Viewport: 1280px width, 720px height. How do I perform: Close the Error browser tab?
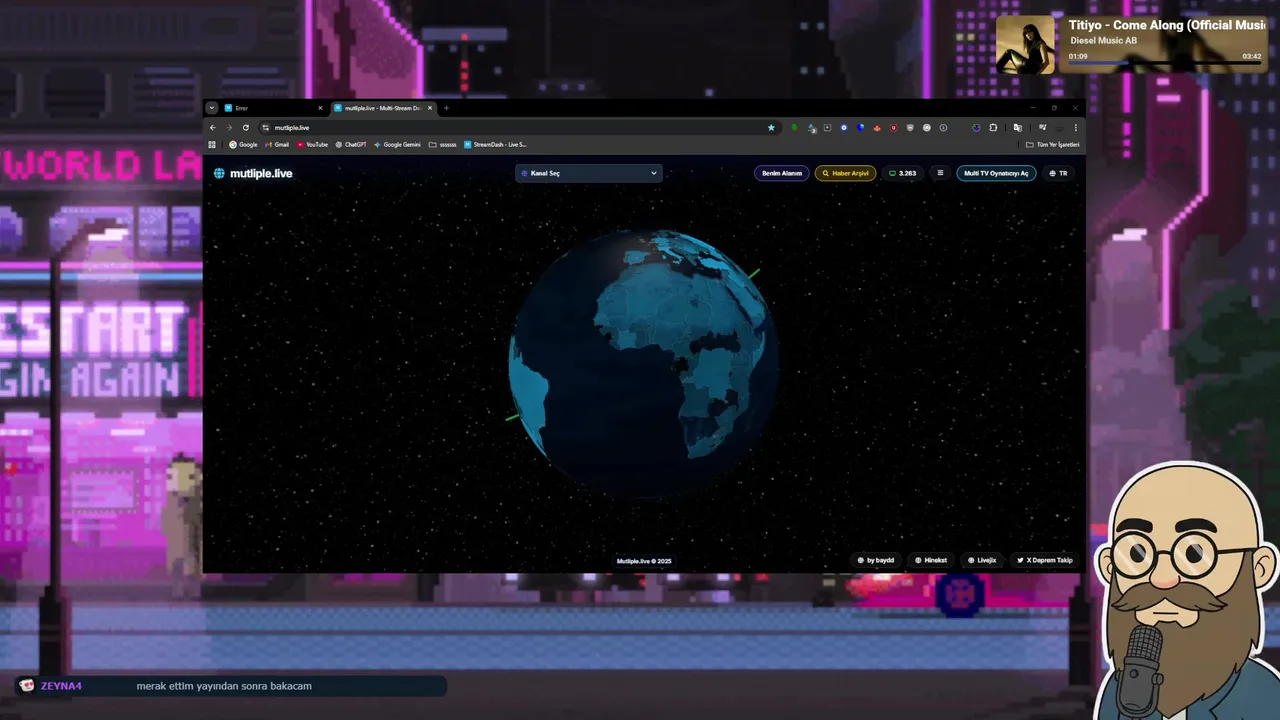(321, 108)
